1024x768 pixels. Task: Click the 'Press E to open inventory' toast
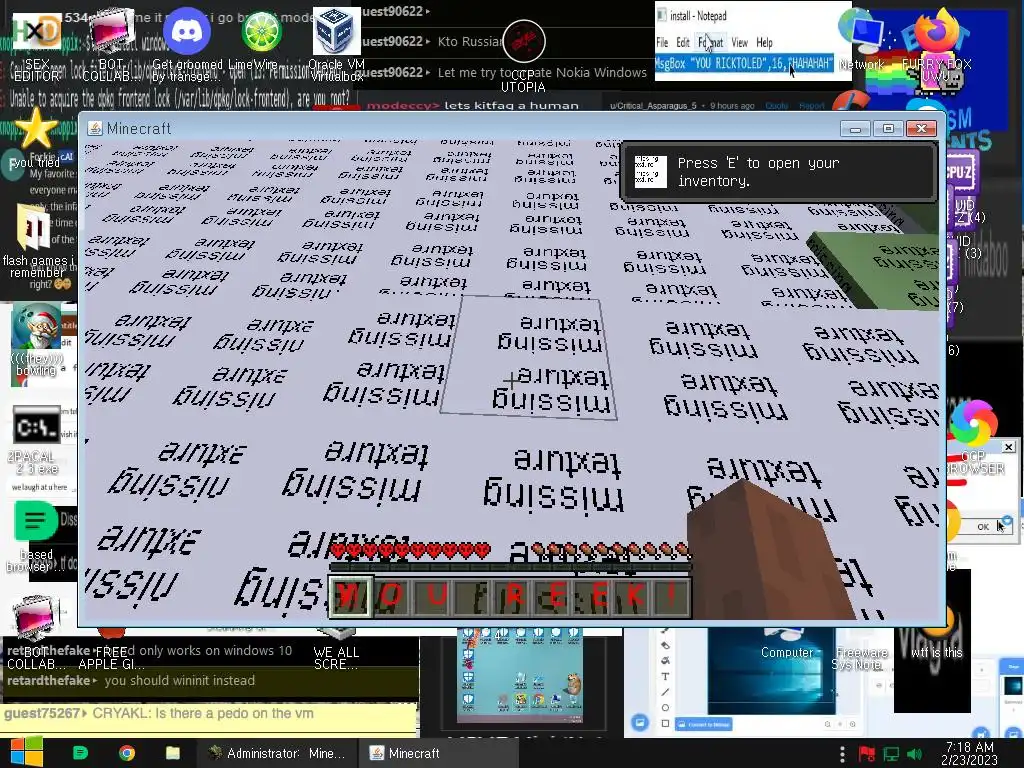[779, 172]
